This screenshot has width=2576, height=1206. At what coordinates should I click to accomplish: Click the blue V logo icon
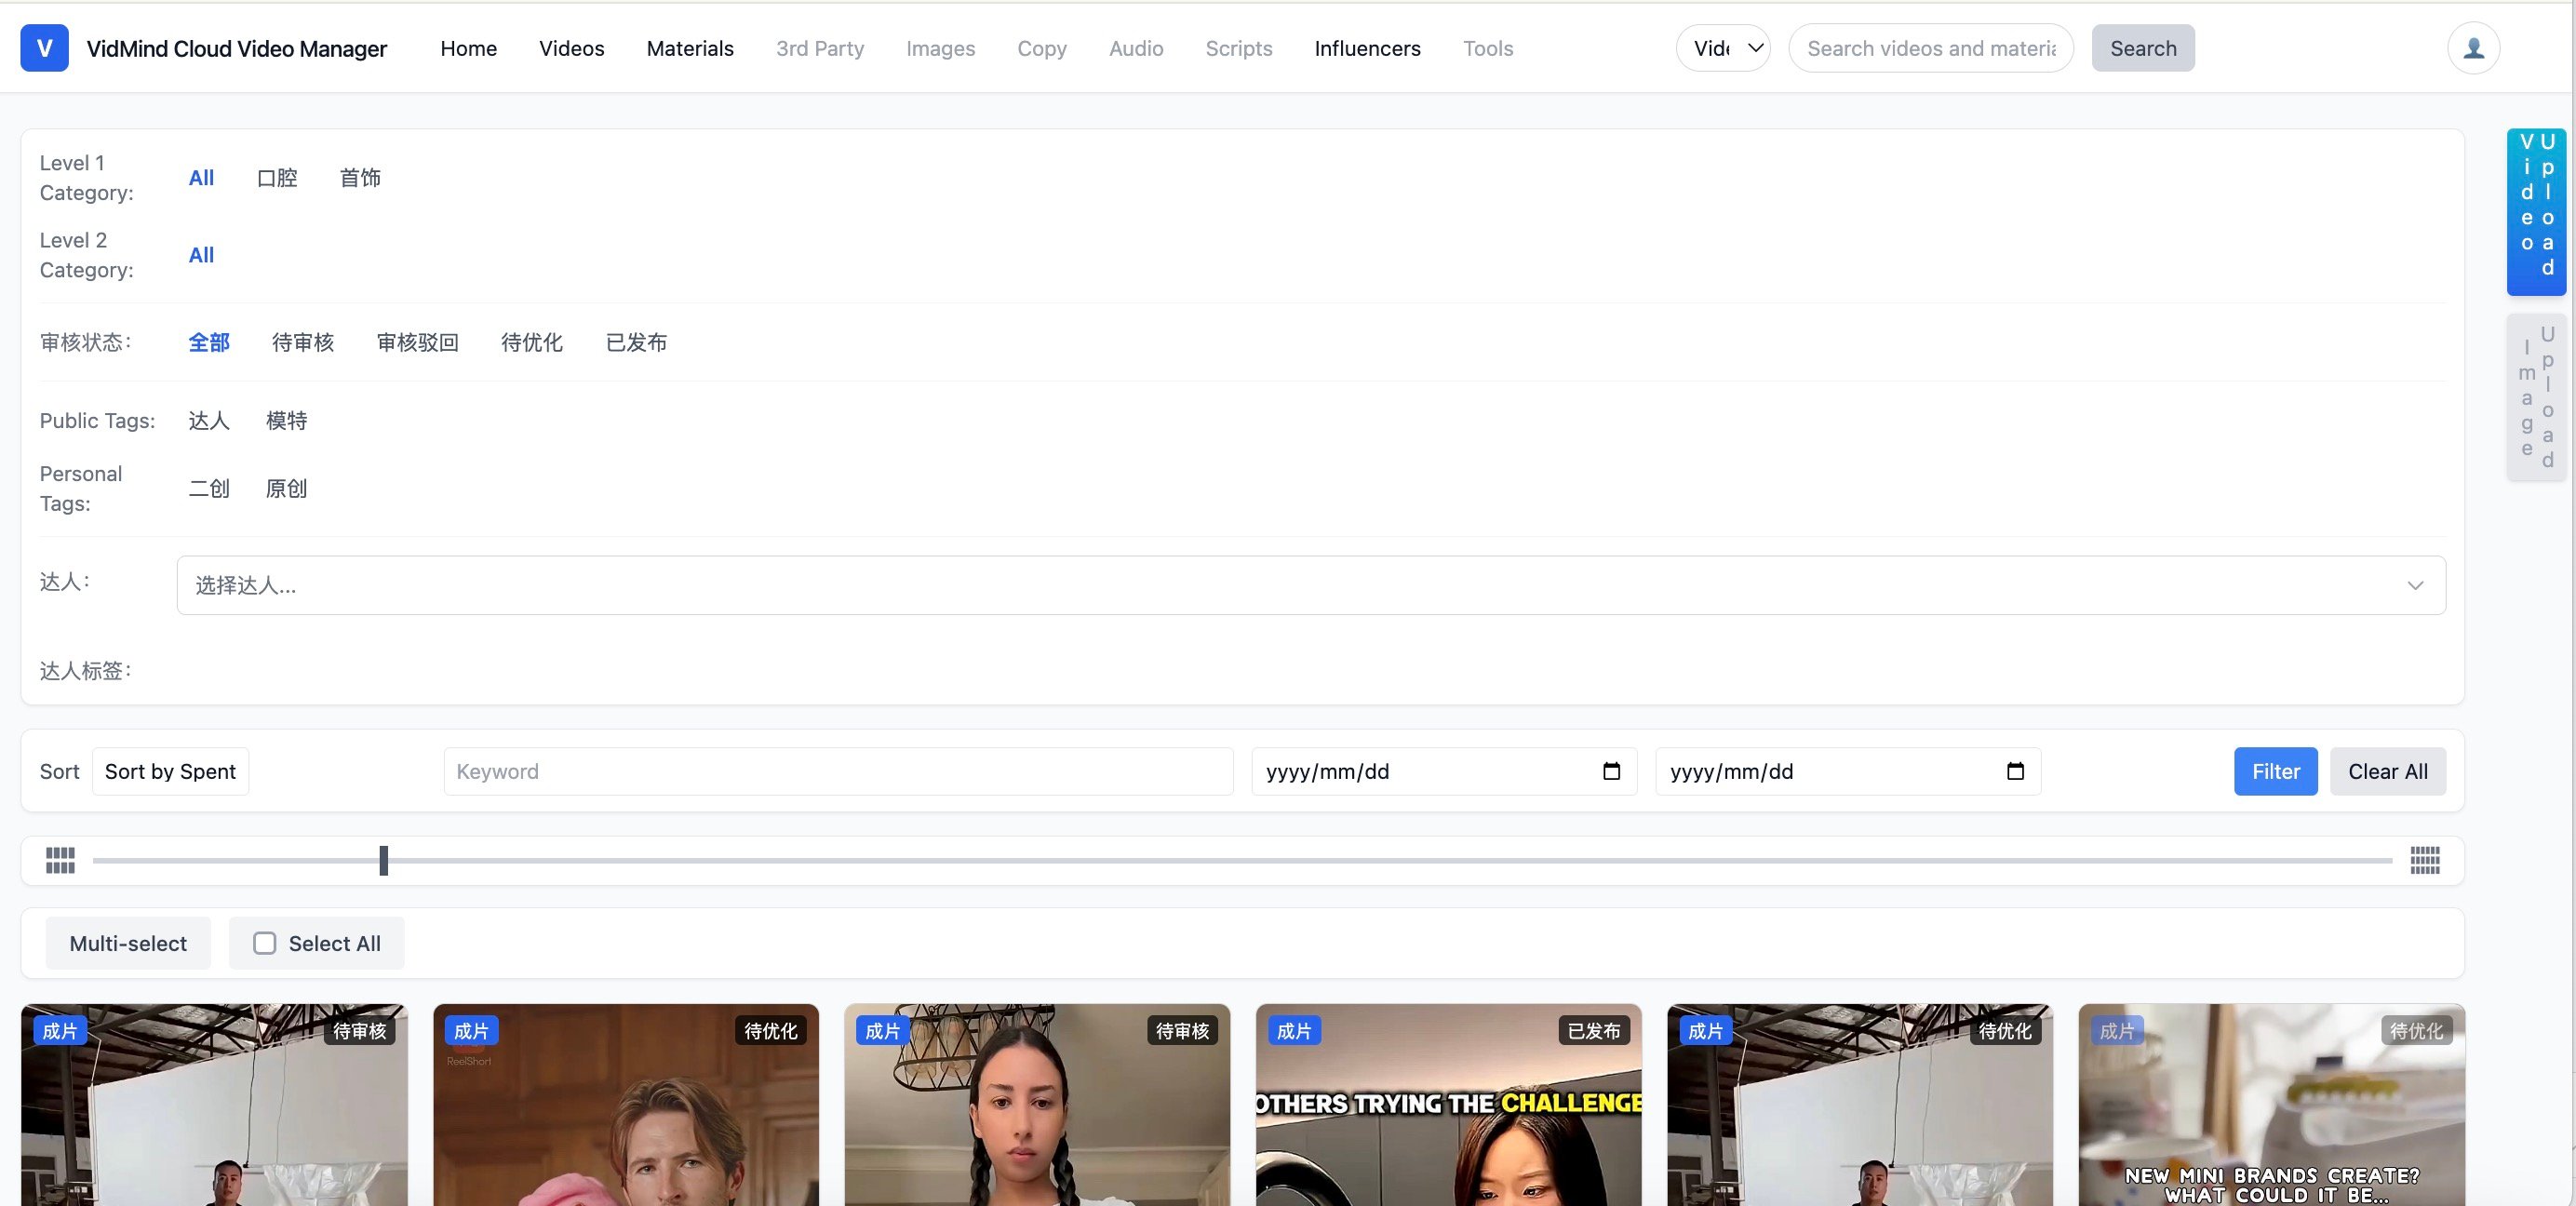44,48
